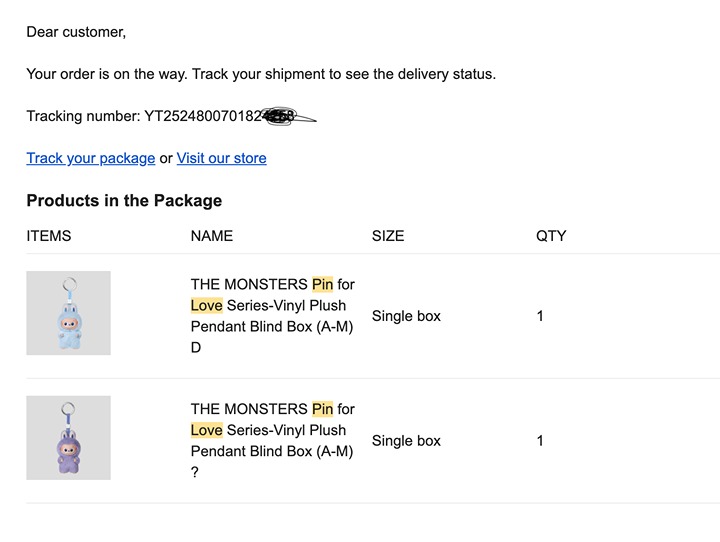The image size is (720, 542).
Task: Click the quantity value for the blue pendant
Action: (x=540, y=316)
